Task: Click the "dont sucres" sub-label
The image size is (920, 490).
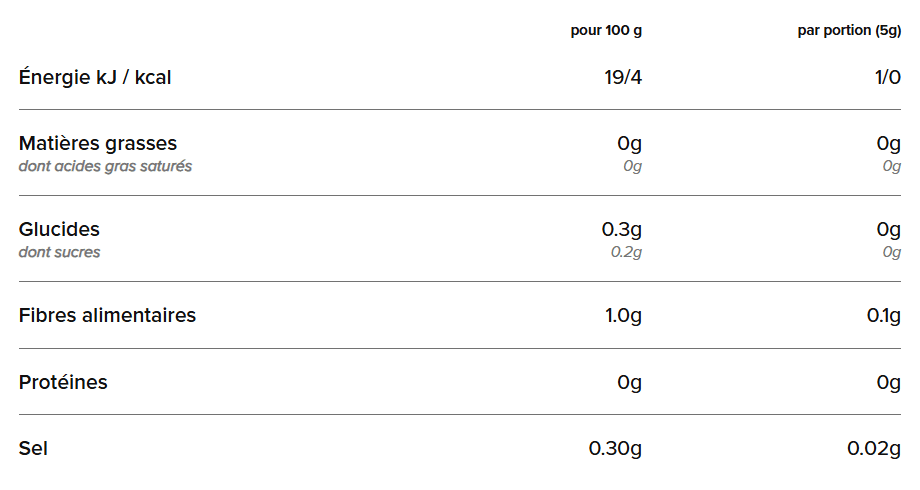Action: [59, 252]
